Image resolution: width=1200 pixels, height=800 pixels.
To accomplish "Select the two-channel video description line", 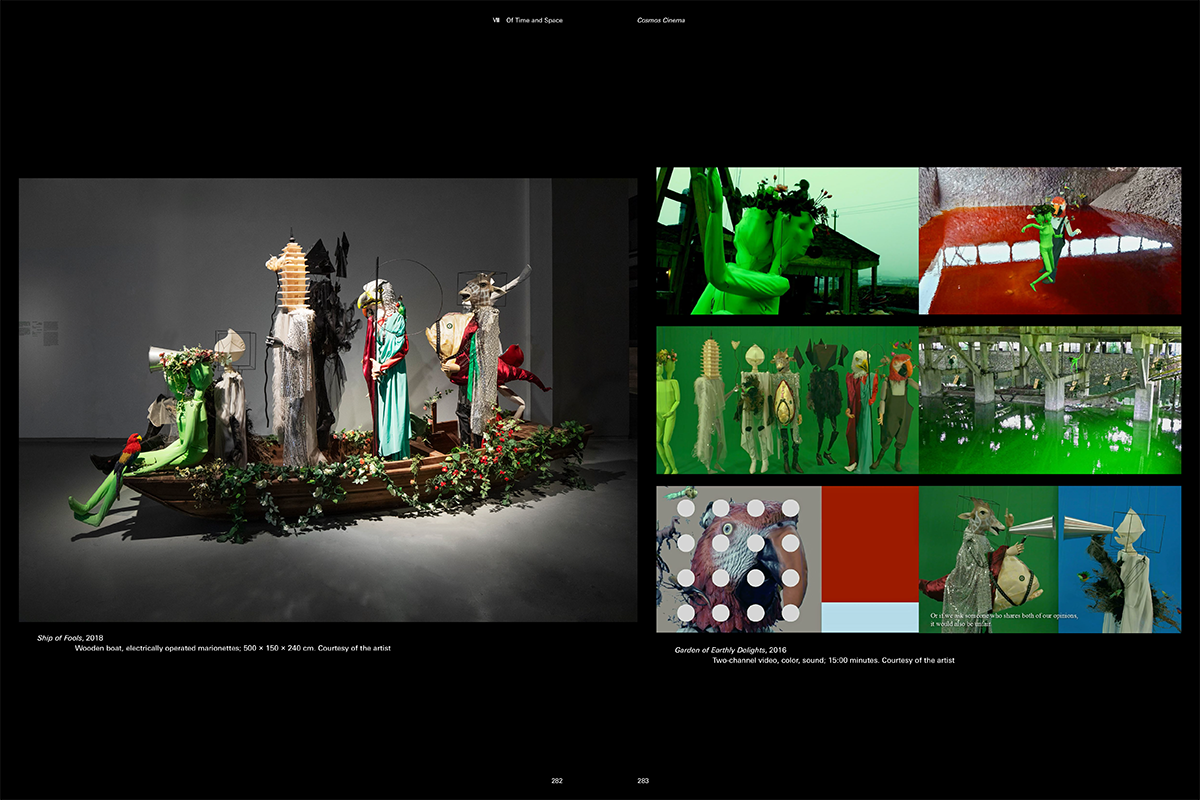I will [x=833, y=660].
